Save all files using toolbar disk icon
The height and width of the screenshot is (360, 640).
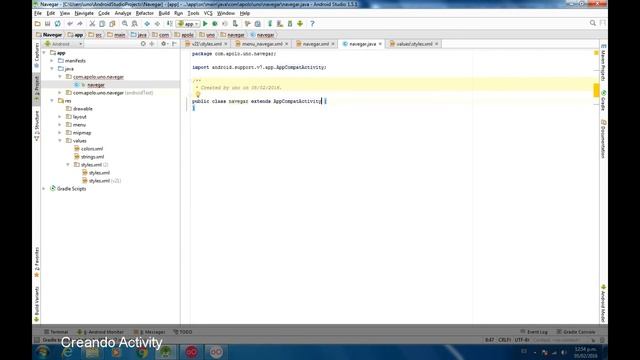click(x=47, y=24)
